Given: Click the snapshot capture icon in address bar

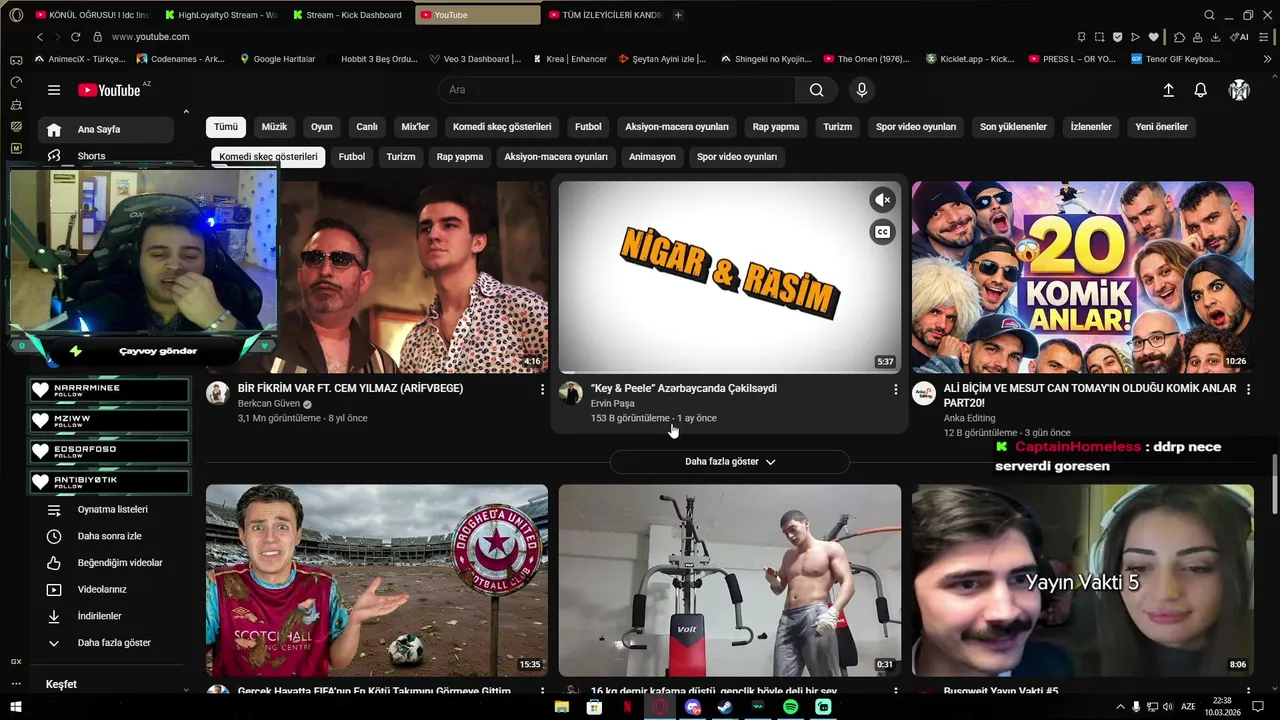Looking at the screenshot, I should coord(1099,37).
